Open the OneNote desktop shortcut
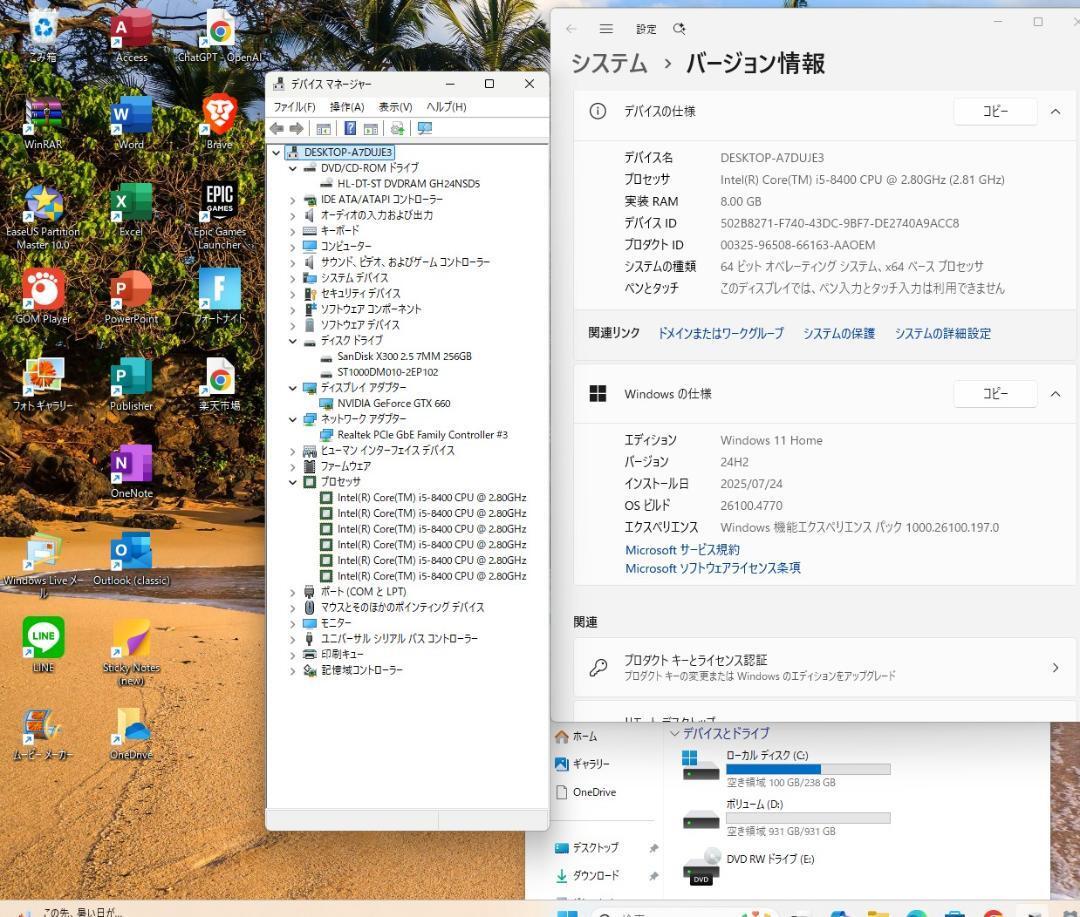1080x917 pixels. pos(131,471)
